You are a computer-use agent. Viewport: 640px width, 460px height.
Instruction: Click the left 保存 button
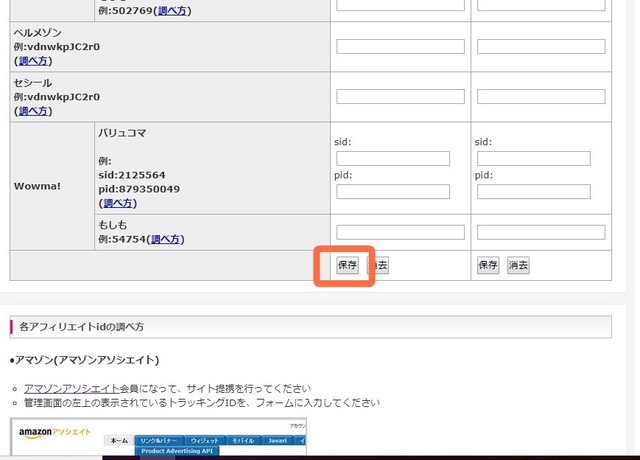point(347,265)
